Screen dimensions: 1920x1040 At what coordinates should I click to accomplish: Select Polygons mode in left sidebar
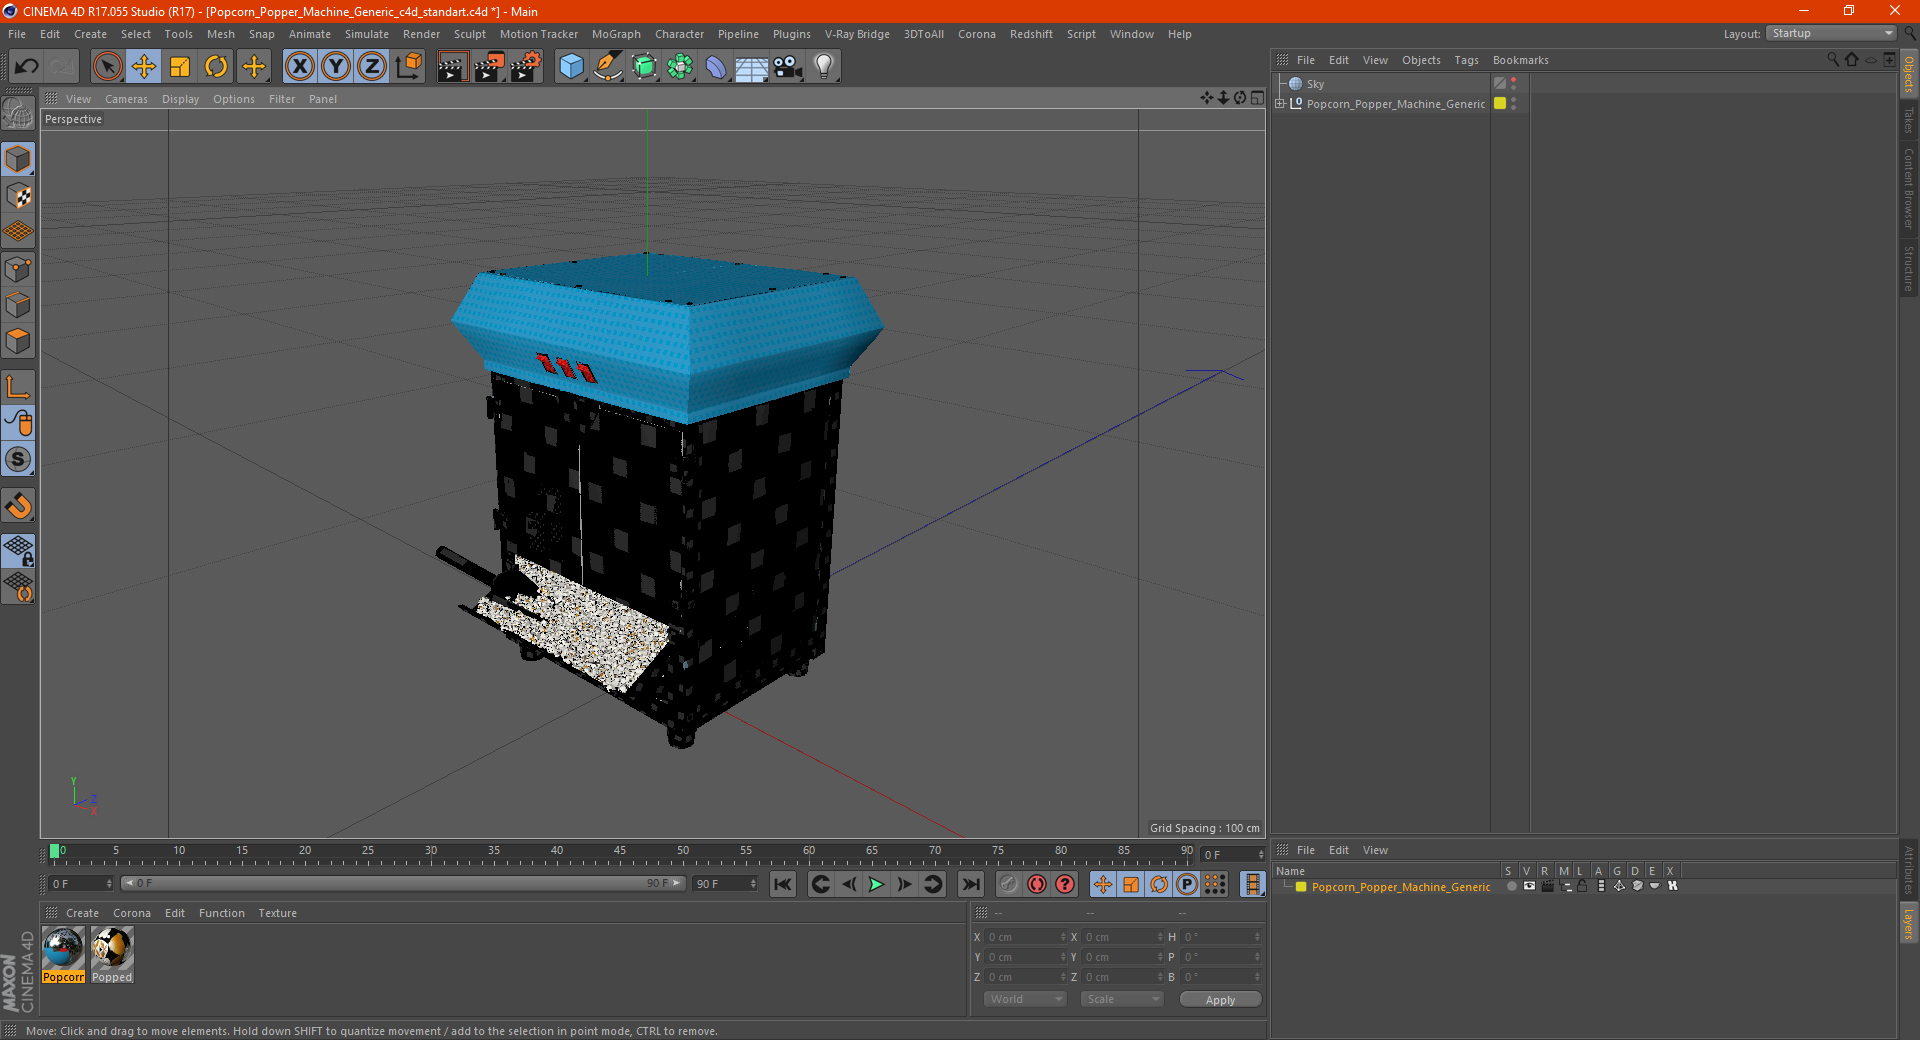(18, 341)
